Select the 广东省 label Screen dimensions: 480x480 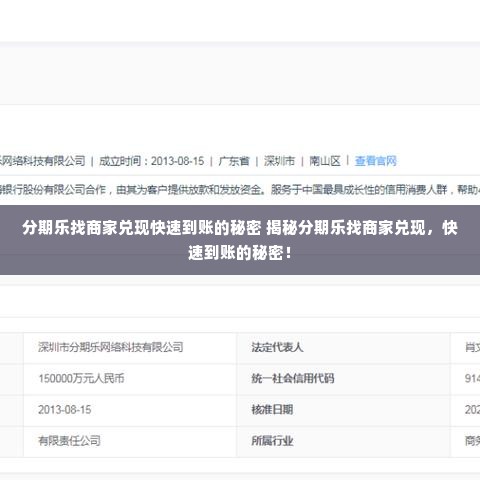click(x=234, y=161)
